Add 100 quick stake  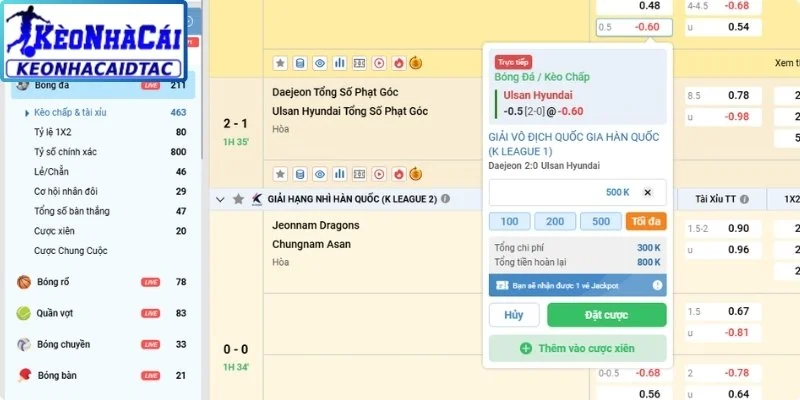(x=509, y=221)
